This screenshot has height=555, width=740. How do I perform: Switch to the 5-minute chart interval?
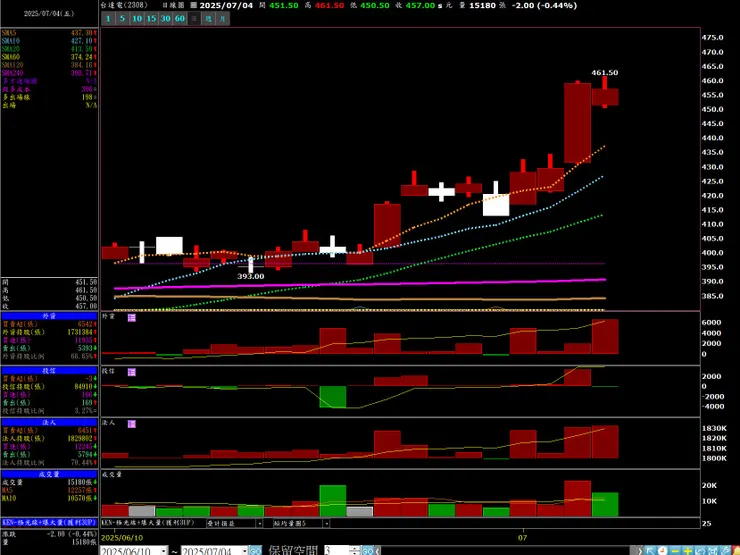(x=122, y=18)
